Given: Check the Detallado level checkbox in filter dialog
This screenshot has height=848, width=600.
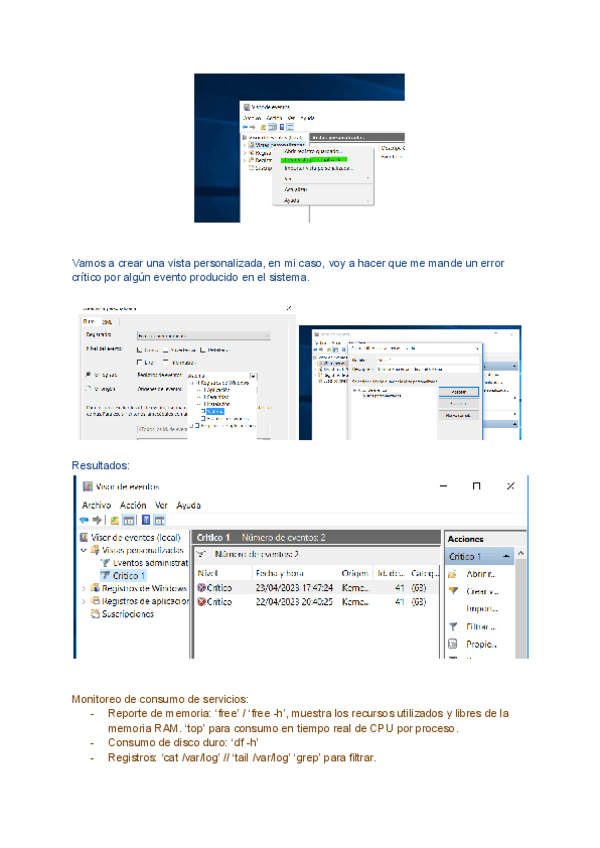Looking at the screenshot, I should [203, 350].
